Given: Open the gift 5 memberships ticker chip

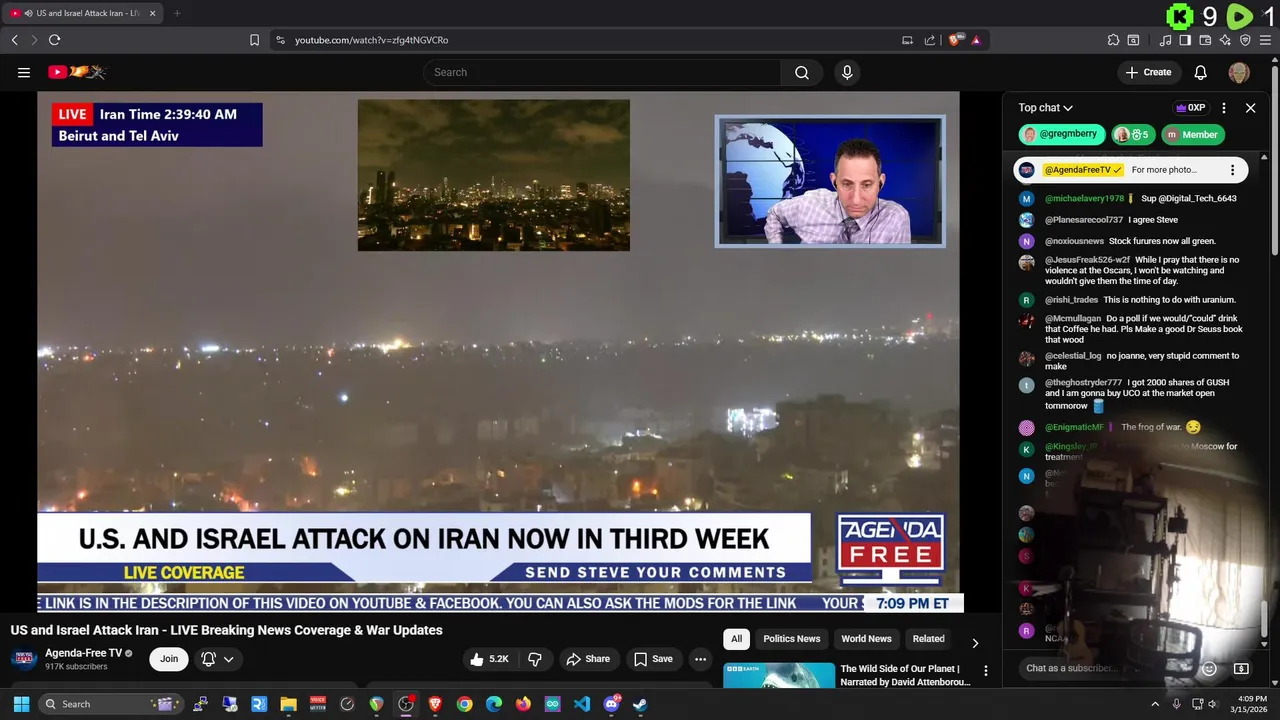Looking at the screenshot, I should (x=1133, y=135).
